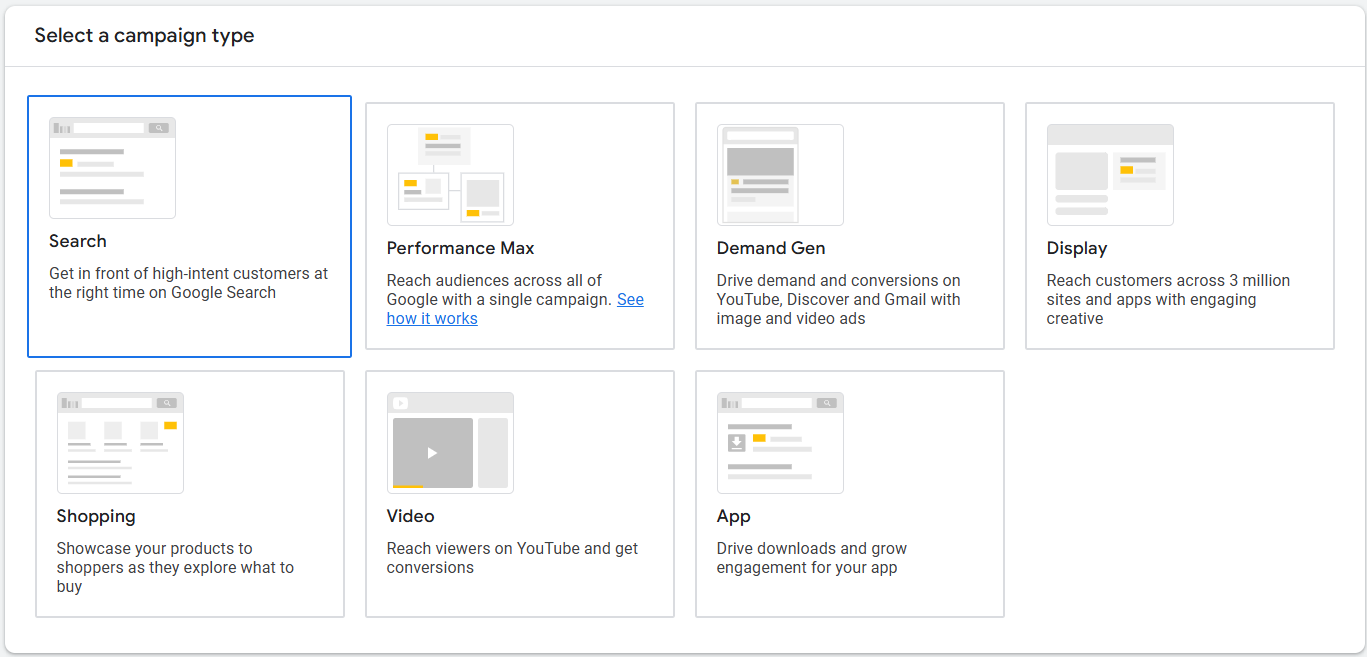This screenshot has width=1367, height=657.
Task: Click the Search campaign illustration icon
Action: tap(112, 168)
